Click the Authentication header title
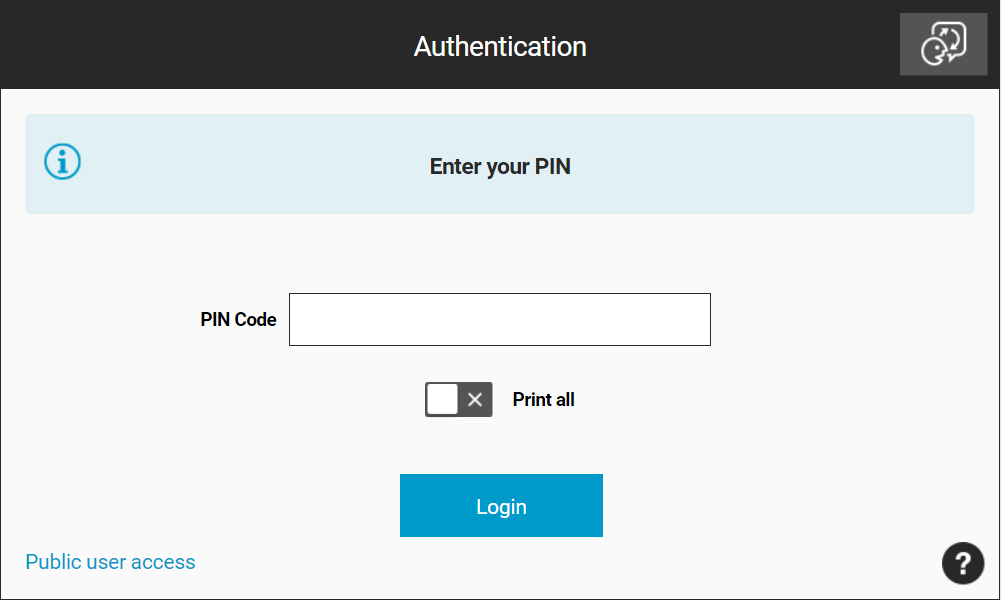 pyautogui.click(x=500, y=47)
